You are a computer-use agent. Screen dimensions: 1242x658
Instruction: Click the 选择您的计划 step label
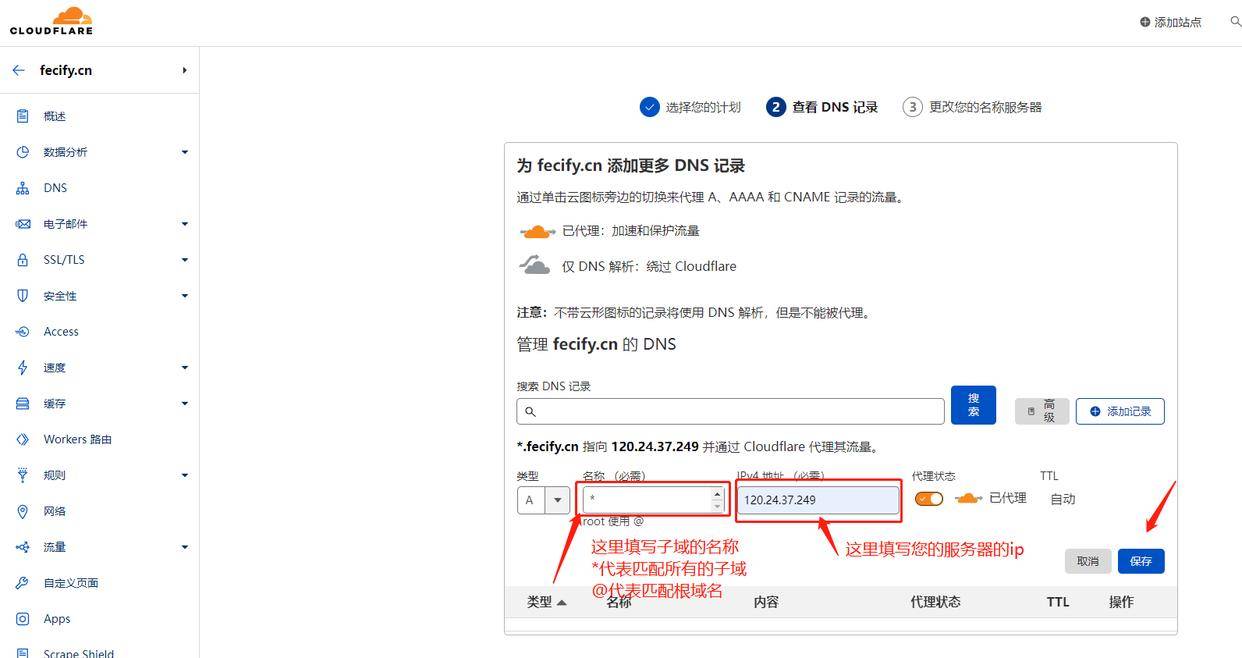click(703, 107)
